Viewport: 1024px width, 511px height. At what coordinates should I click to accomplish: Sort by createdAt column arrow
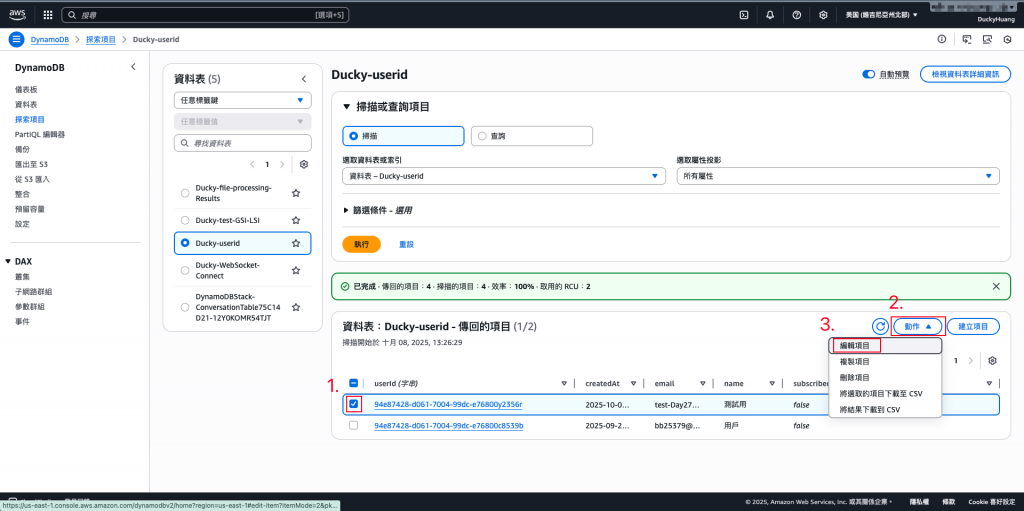[x=633, y=384]
